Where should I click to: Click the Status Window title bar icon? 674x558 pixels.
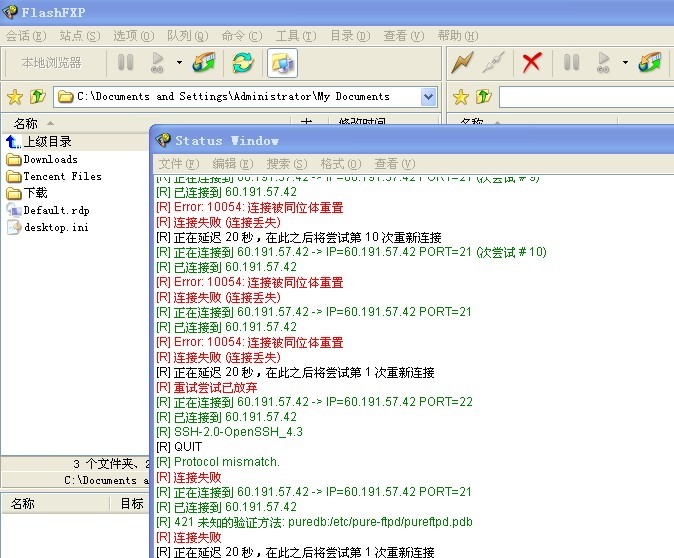[x=163, y=140]
